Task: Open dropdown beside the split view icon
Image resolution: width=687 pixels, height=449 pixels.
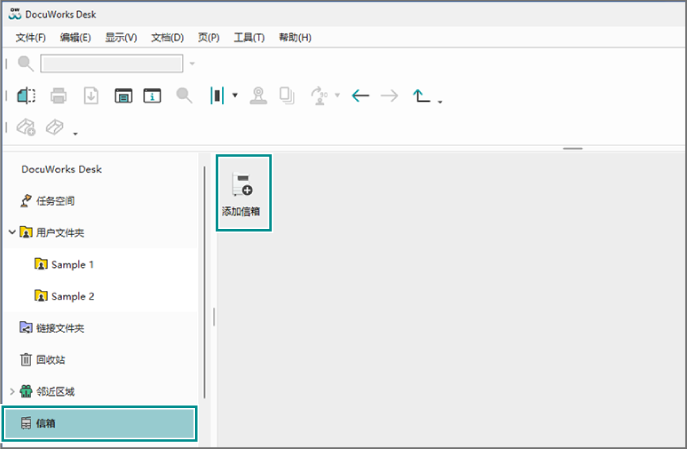Action: tap(235, 97)
